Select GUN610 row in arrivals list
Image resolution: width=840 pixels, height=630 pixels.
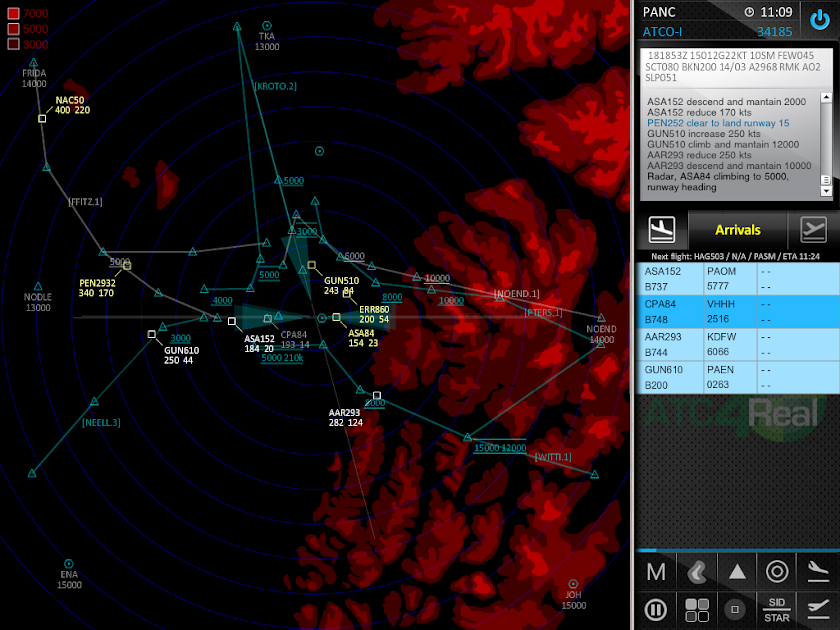tap(738, 377)
